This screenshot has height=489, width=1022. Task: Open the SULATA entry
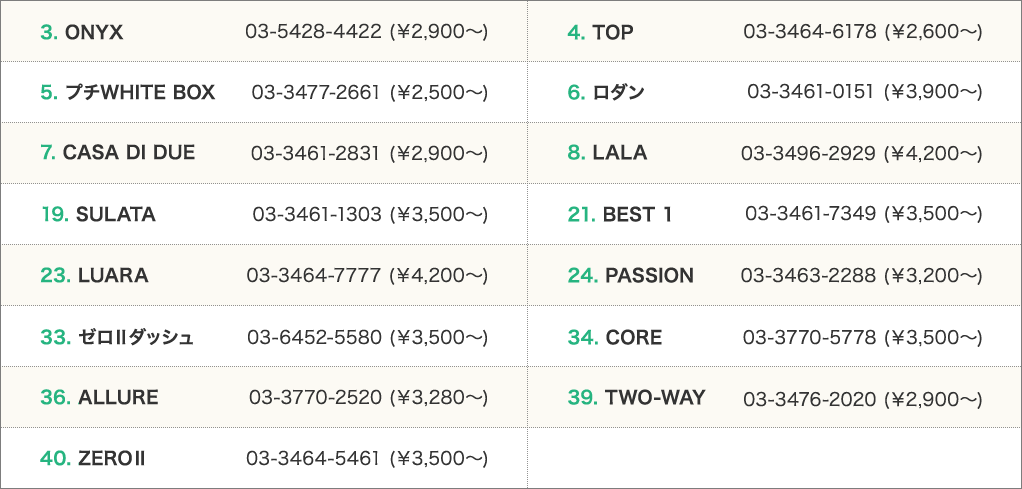[115, 214]
